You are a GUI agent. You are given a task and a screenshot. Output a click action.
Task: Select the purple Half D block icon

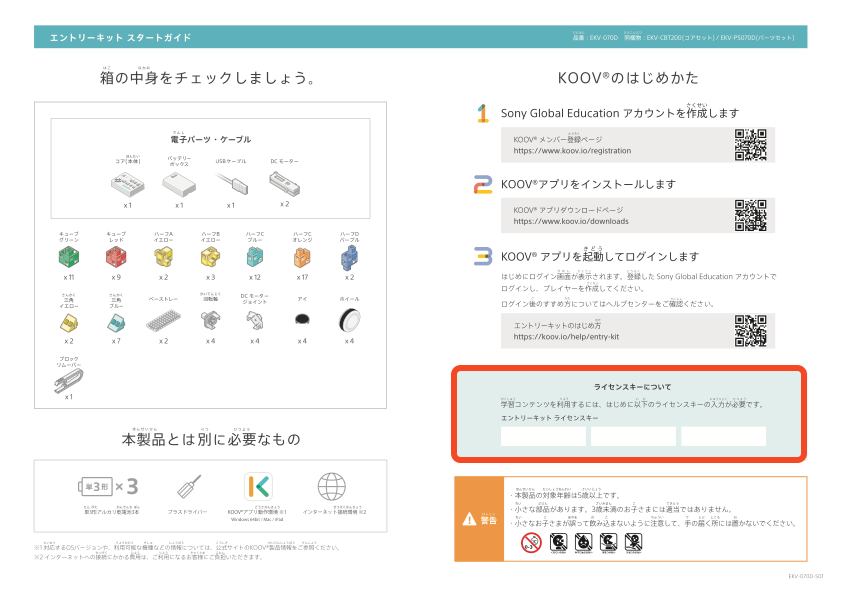coord(349,258)
